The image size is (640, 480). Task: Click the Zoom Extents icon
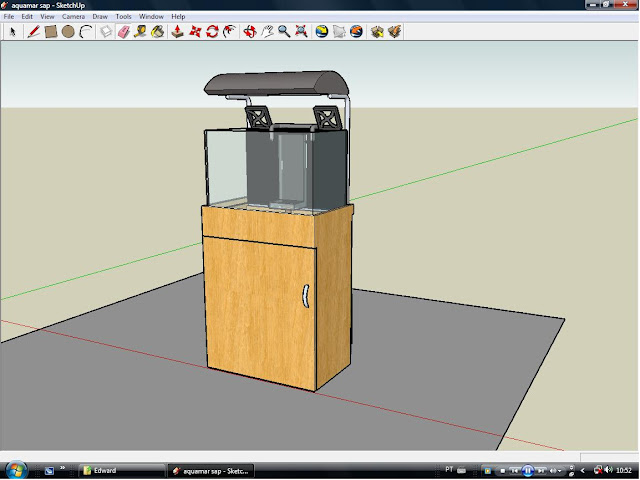[301, 31]
